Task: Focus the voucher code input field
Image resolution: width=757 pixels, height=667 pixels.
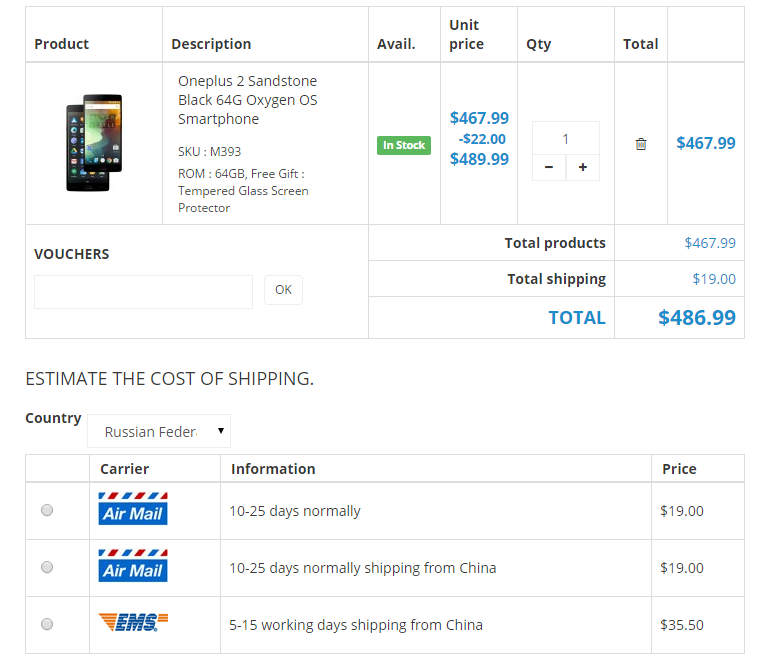Action: [143, 292]
